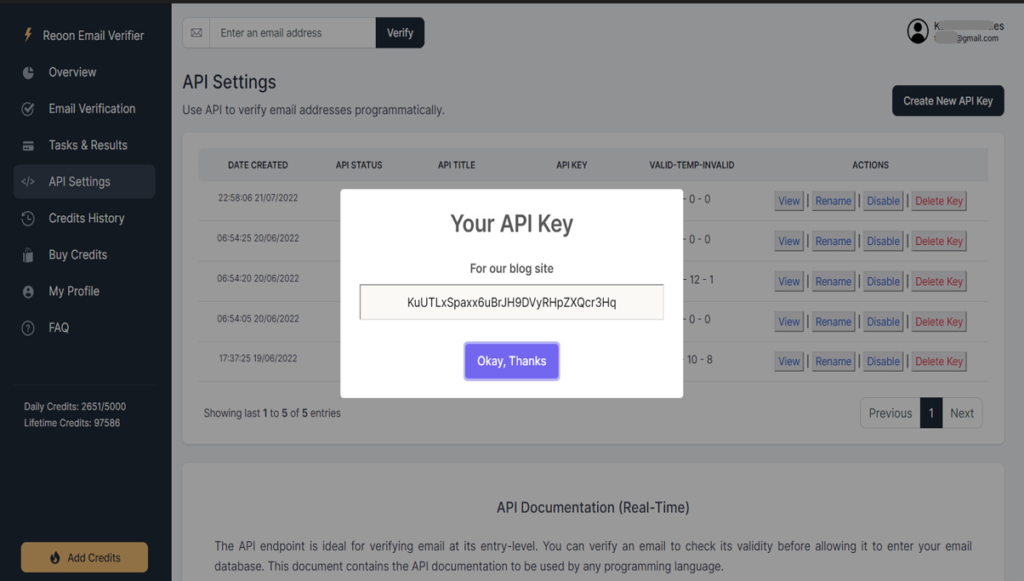Rename the last API key entry
Image resolution: width=1024 pixels, height=581 pixels.
pos(832,361)
